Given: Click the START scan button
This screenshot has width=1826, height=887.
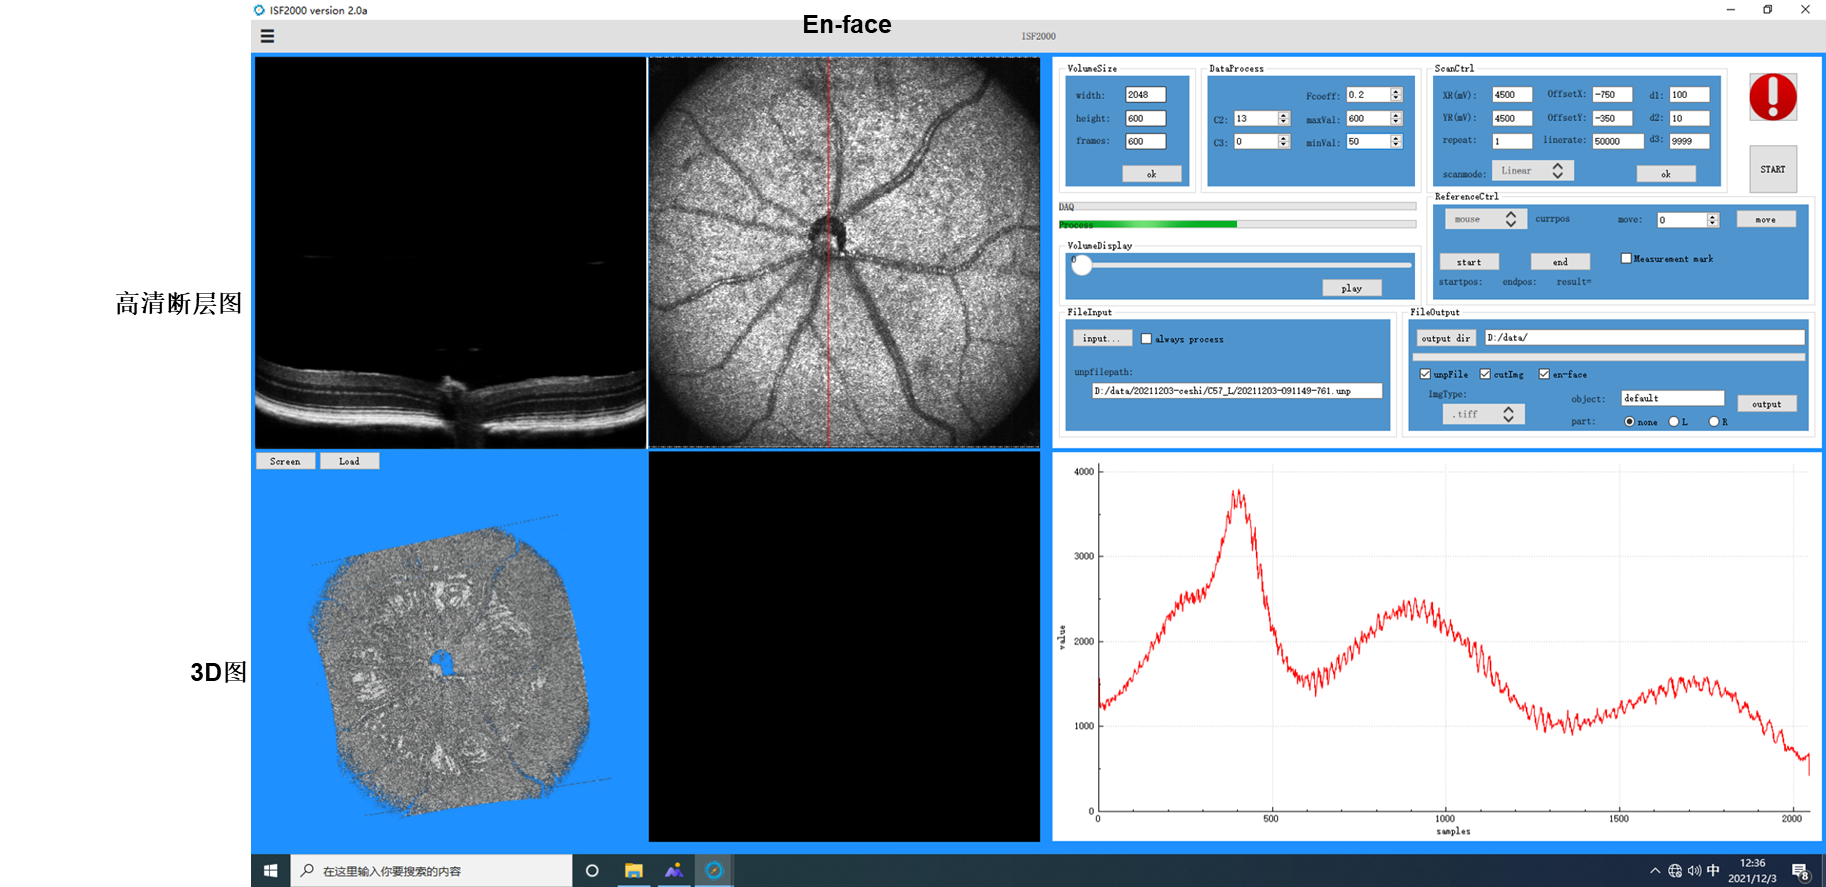Looking at the screenshot, I should (1773, 169).
